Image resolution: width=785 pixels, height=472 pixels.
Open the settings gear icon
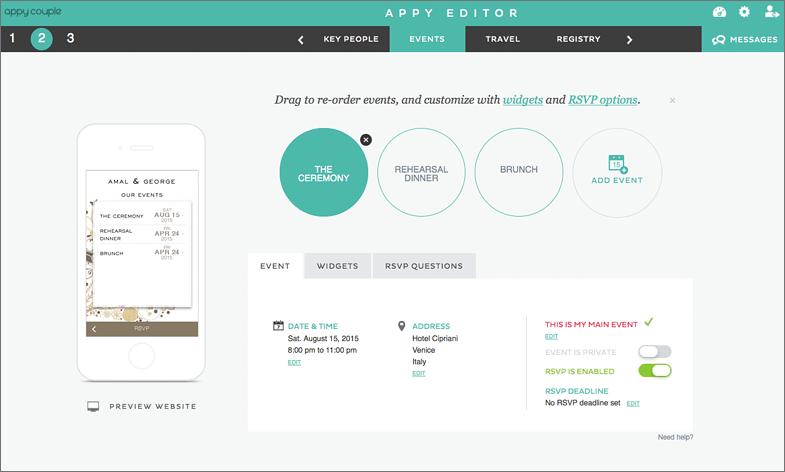pyautogui.click(x=744, y=12)
